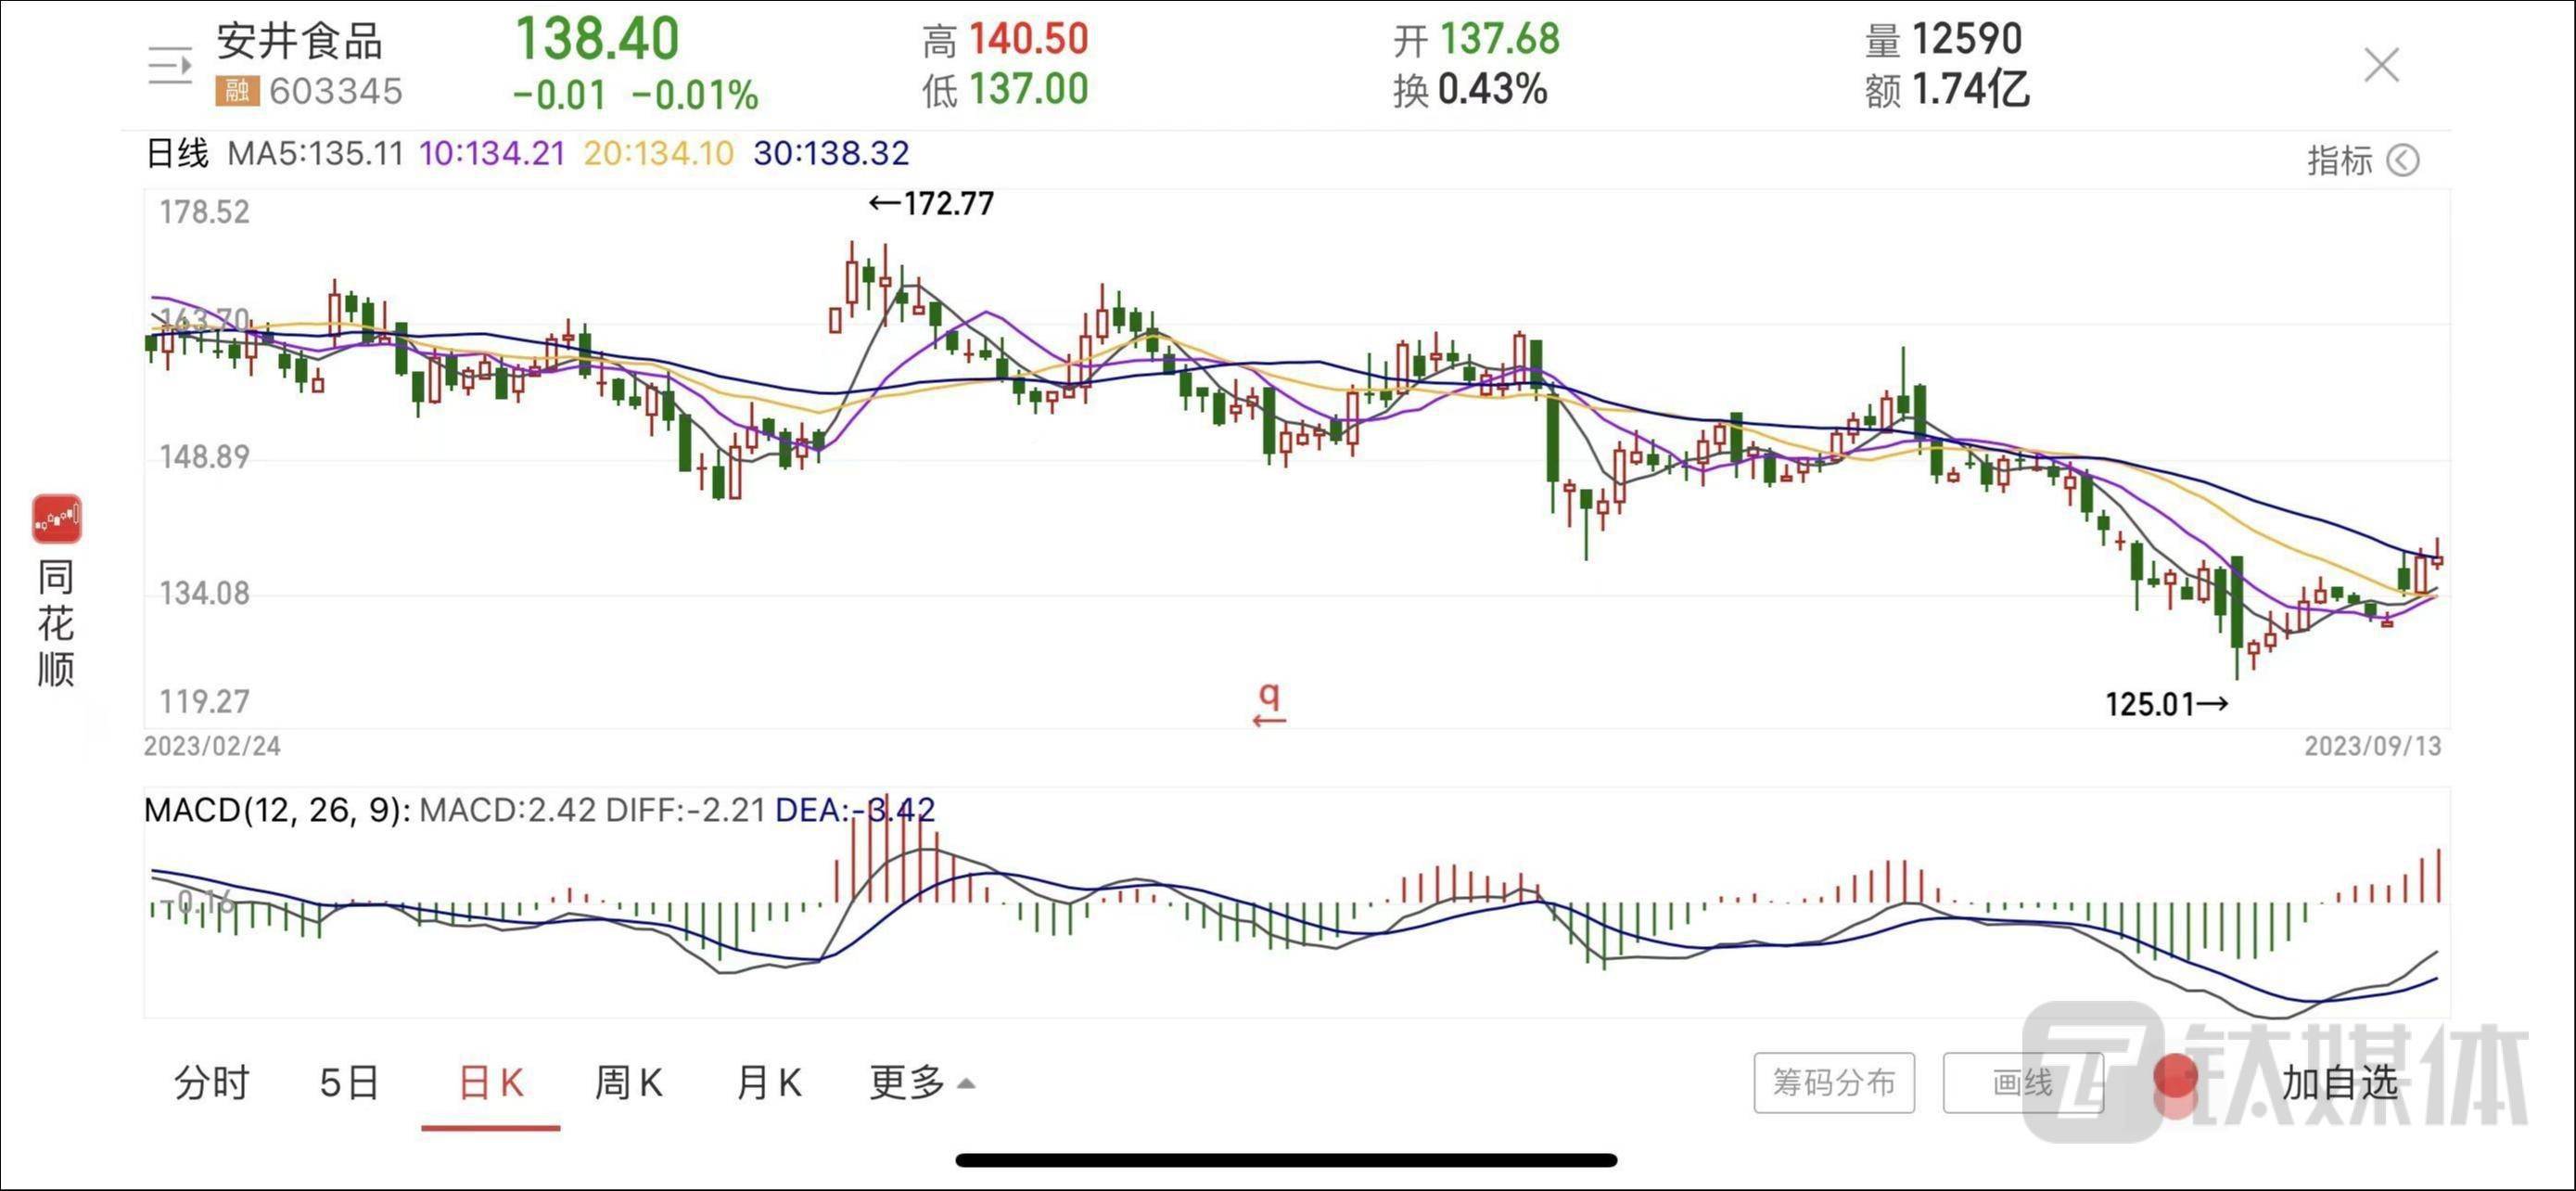The height and width of the screenshot is (1191, 2576).
Task: Click the DEA:-3.42 value
Action: coord(855,810)
